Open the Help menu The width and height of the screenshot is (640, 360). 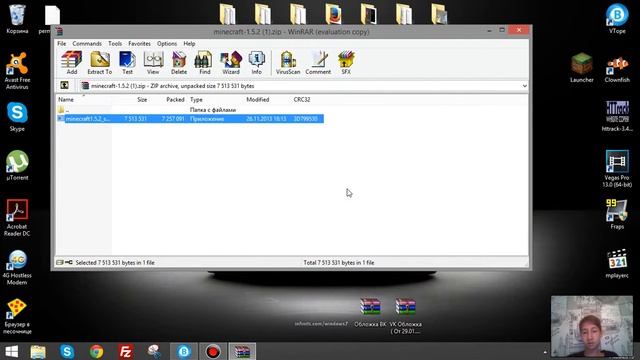(x=189, y=43)
